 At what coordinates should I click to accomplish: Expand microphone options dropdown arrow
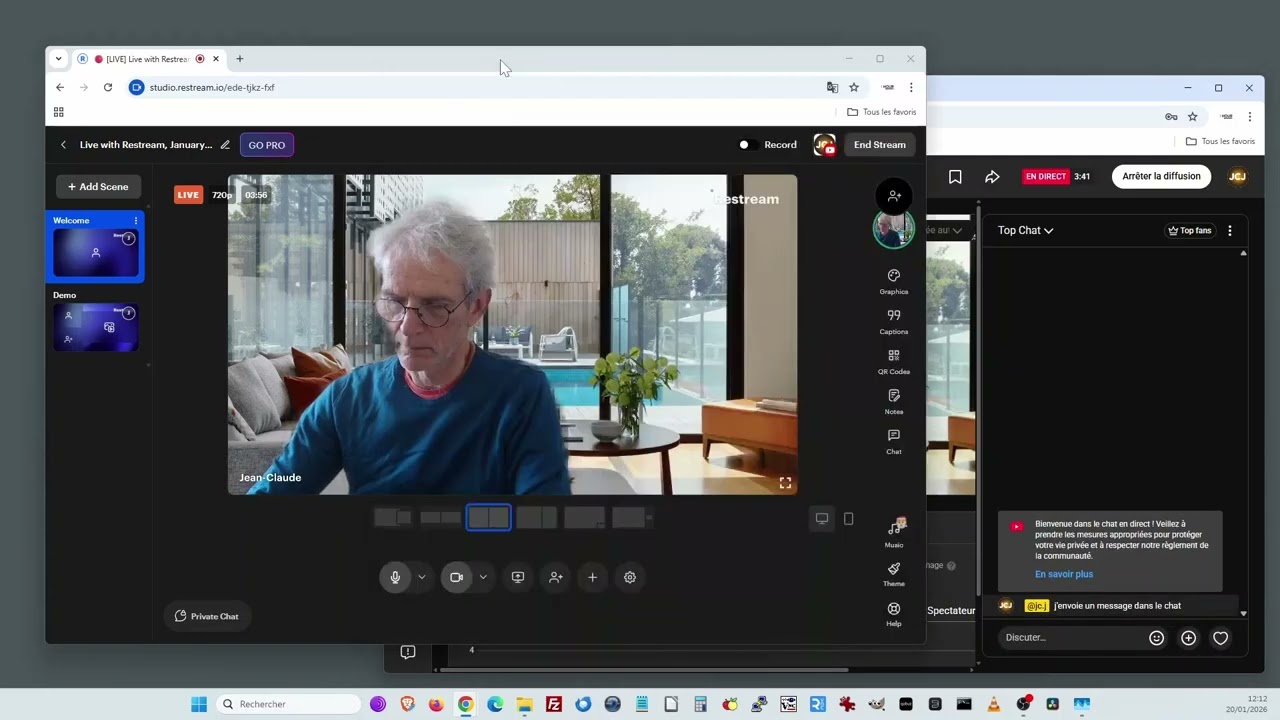pyautogui.click(x=422, y=577)
